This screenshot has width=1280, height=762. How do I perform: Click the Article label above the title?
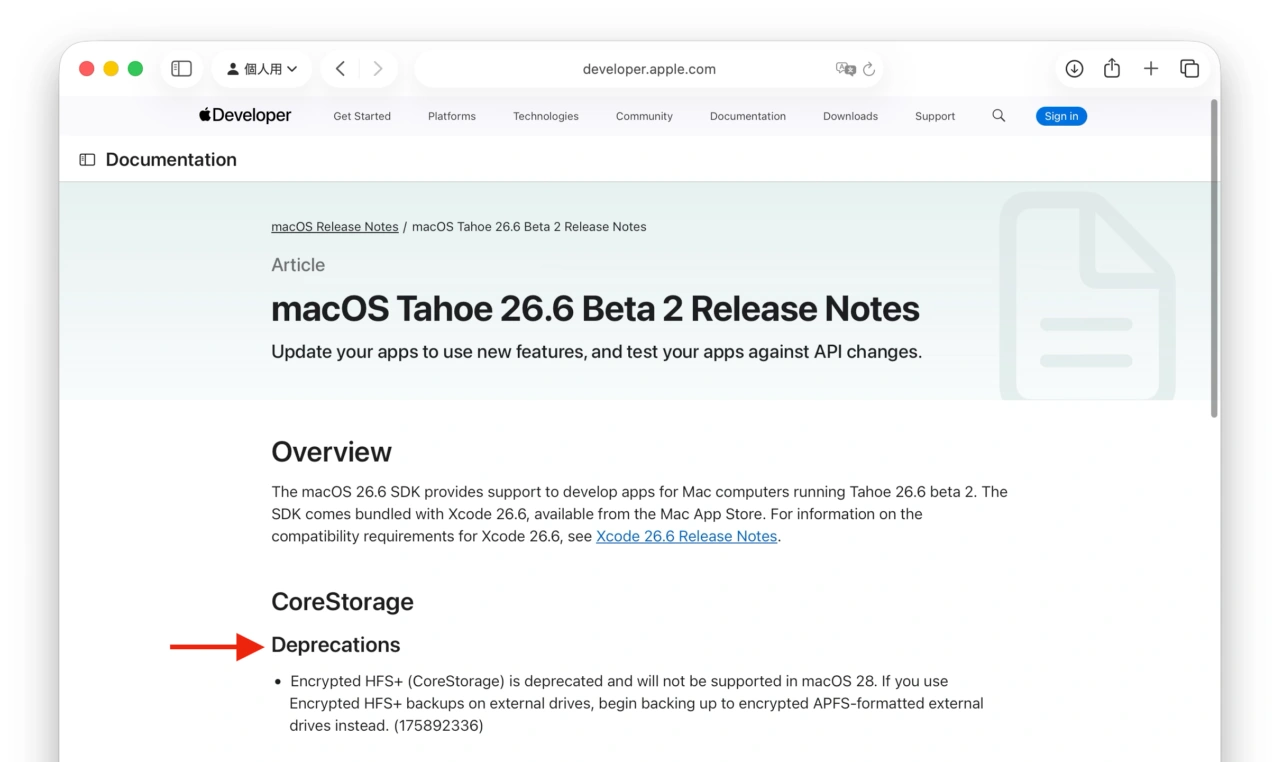coord(298,265)
